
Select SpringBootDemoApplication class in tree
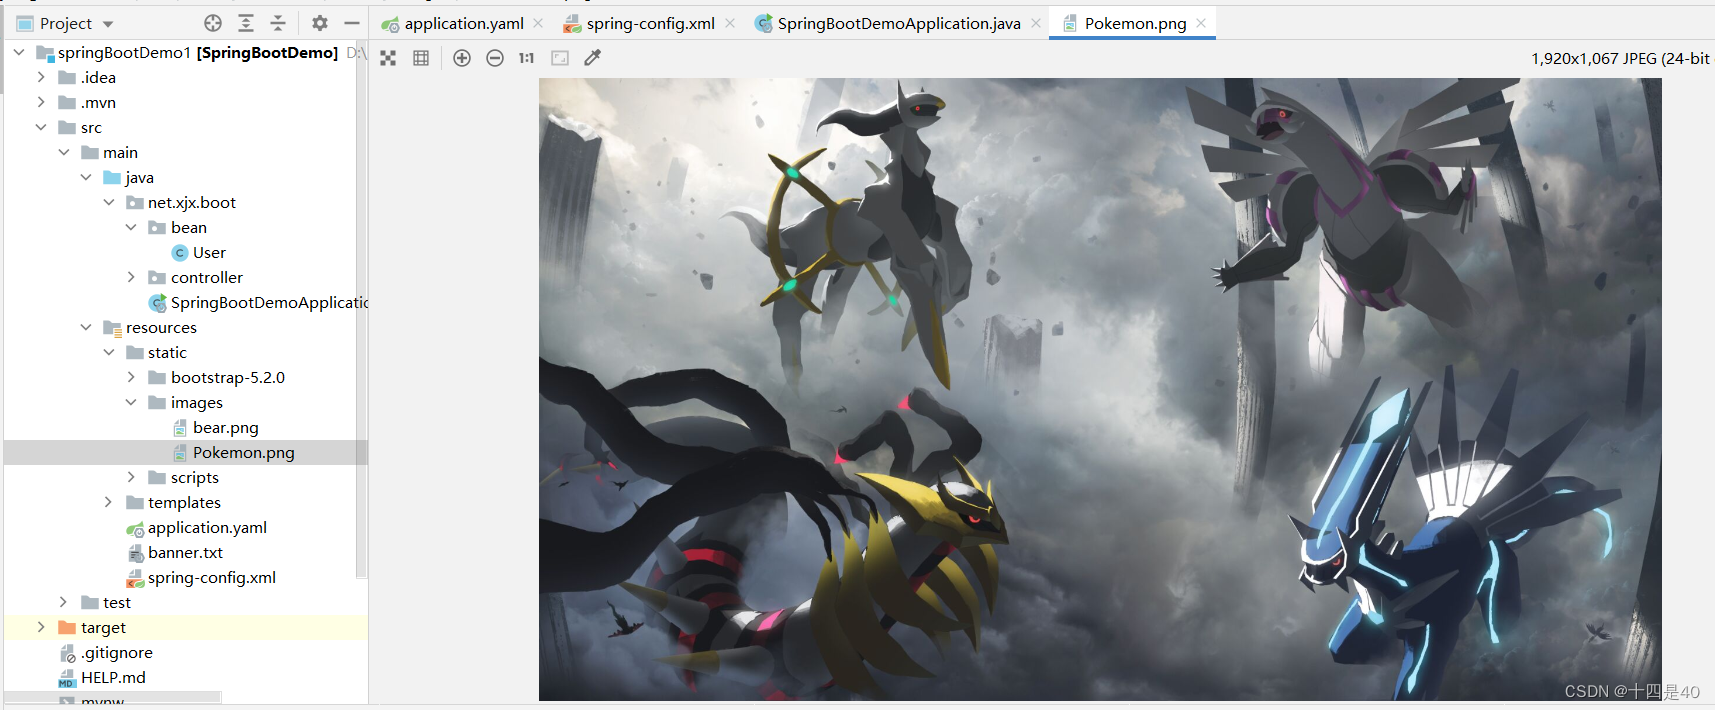269,302
